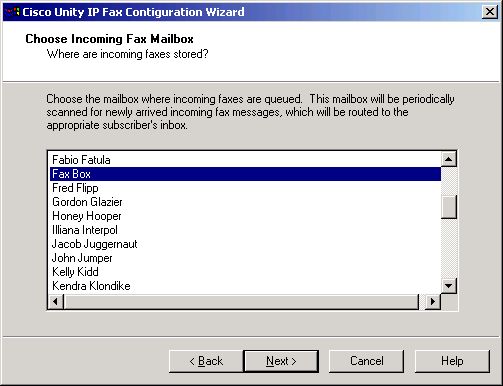Select the Fax Box mailbox entry
The image size is (503, 386).
tap(245, 174)
